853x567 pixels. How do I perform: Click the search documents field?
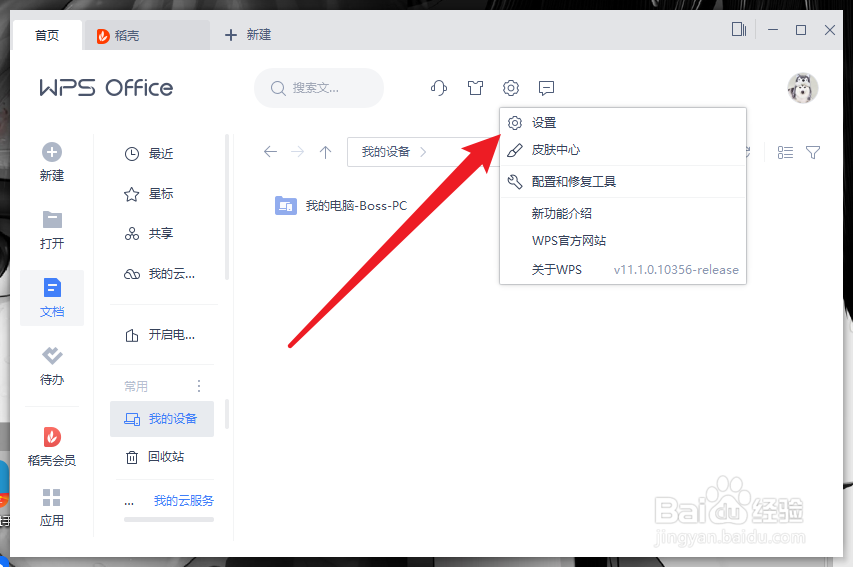tap(319, 88)
